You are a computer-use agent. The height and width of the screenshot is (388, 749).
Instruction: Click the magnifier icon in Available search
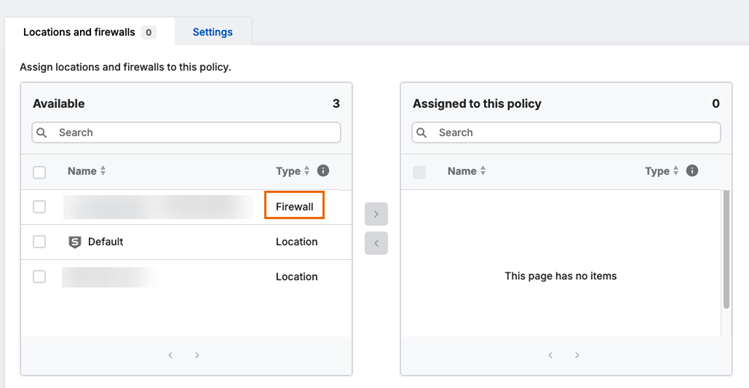[42, 132]
